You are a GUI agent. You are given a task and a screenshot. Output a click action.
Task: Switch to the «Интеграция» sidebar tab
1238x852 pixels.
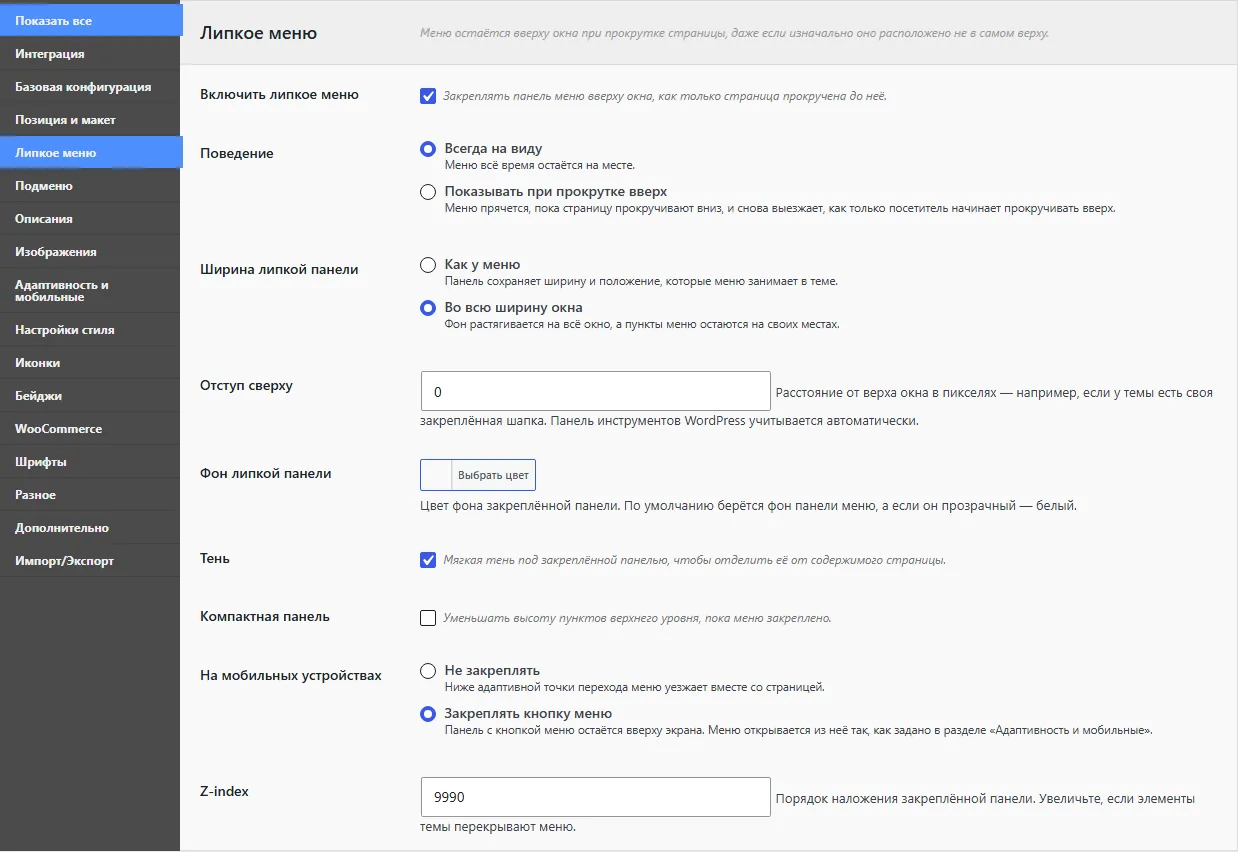tap(90, 54)
